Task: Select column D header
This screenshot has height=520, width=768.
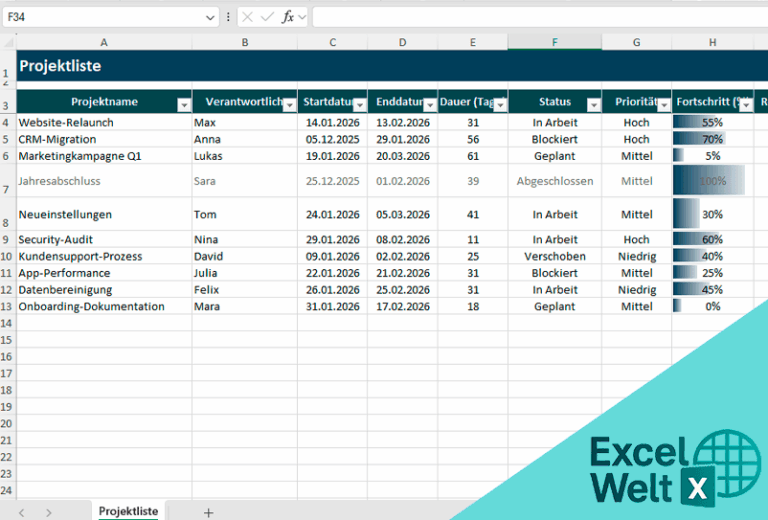Action: (x=403, y=43)
